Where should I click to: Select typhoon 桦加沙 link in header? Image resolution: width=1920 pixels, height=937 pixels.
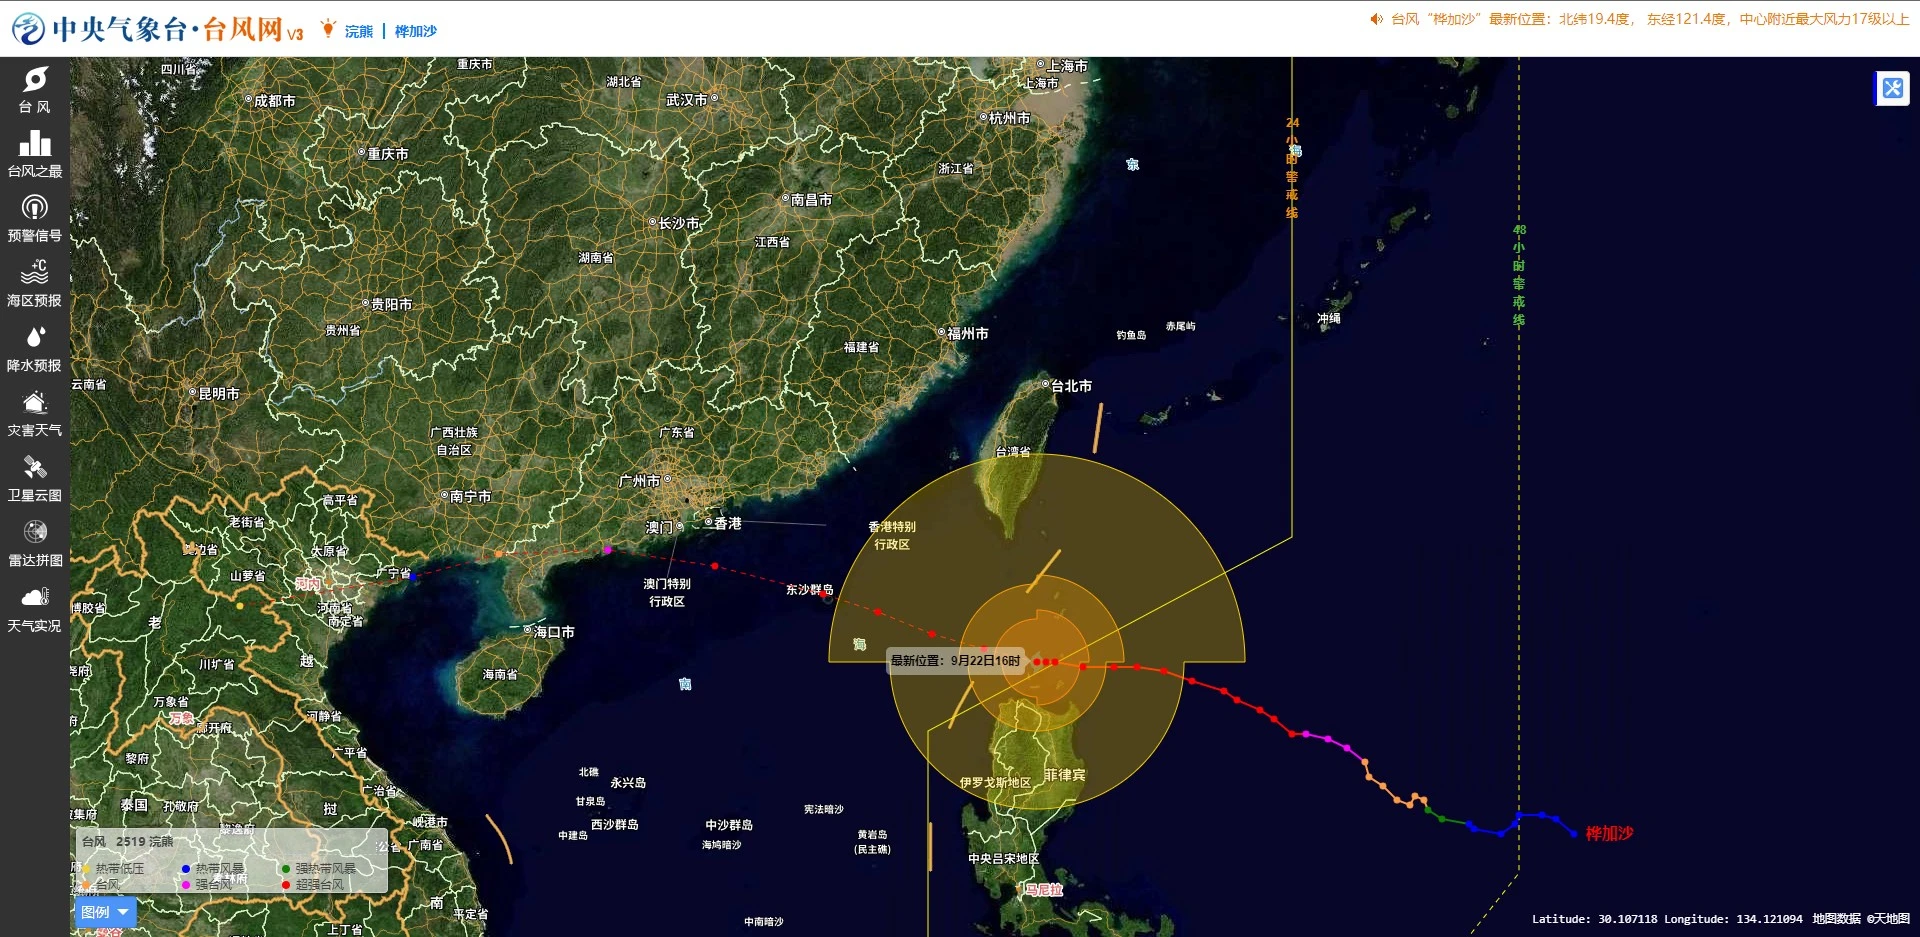coord(416,31)
